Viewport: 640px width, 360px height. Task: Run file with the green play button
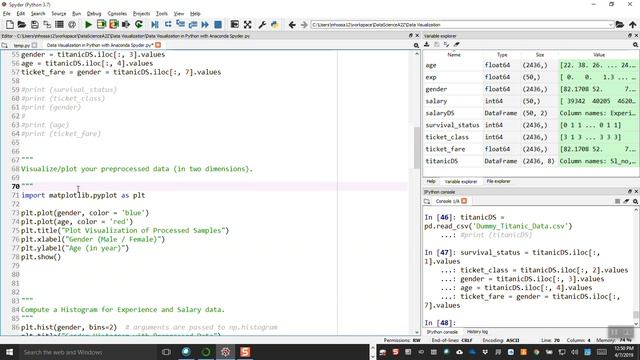(88, 24)
